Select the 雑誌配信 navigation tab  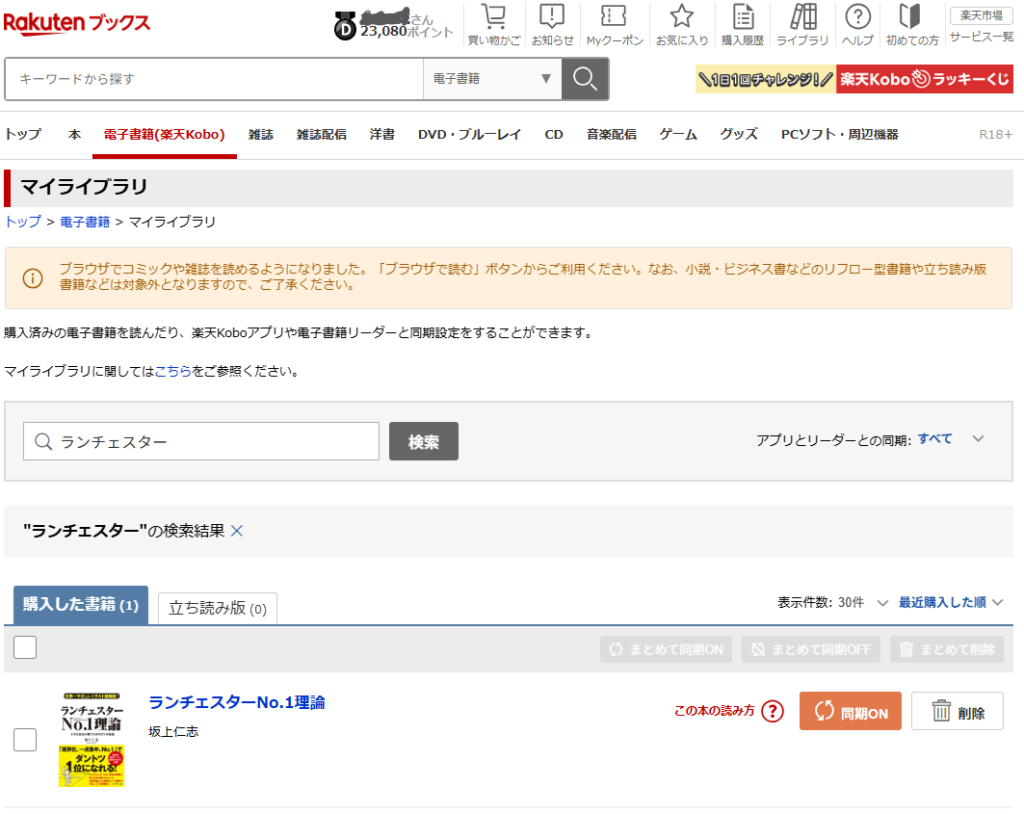(x=321, y=135)
